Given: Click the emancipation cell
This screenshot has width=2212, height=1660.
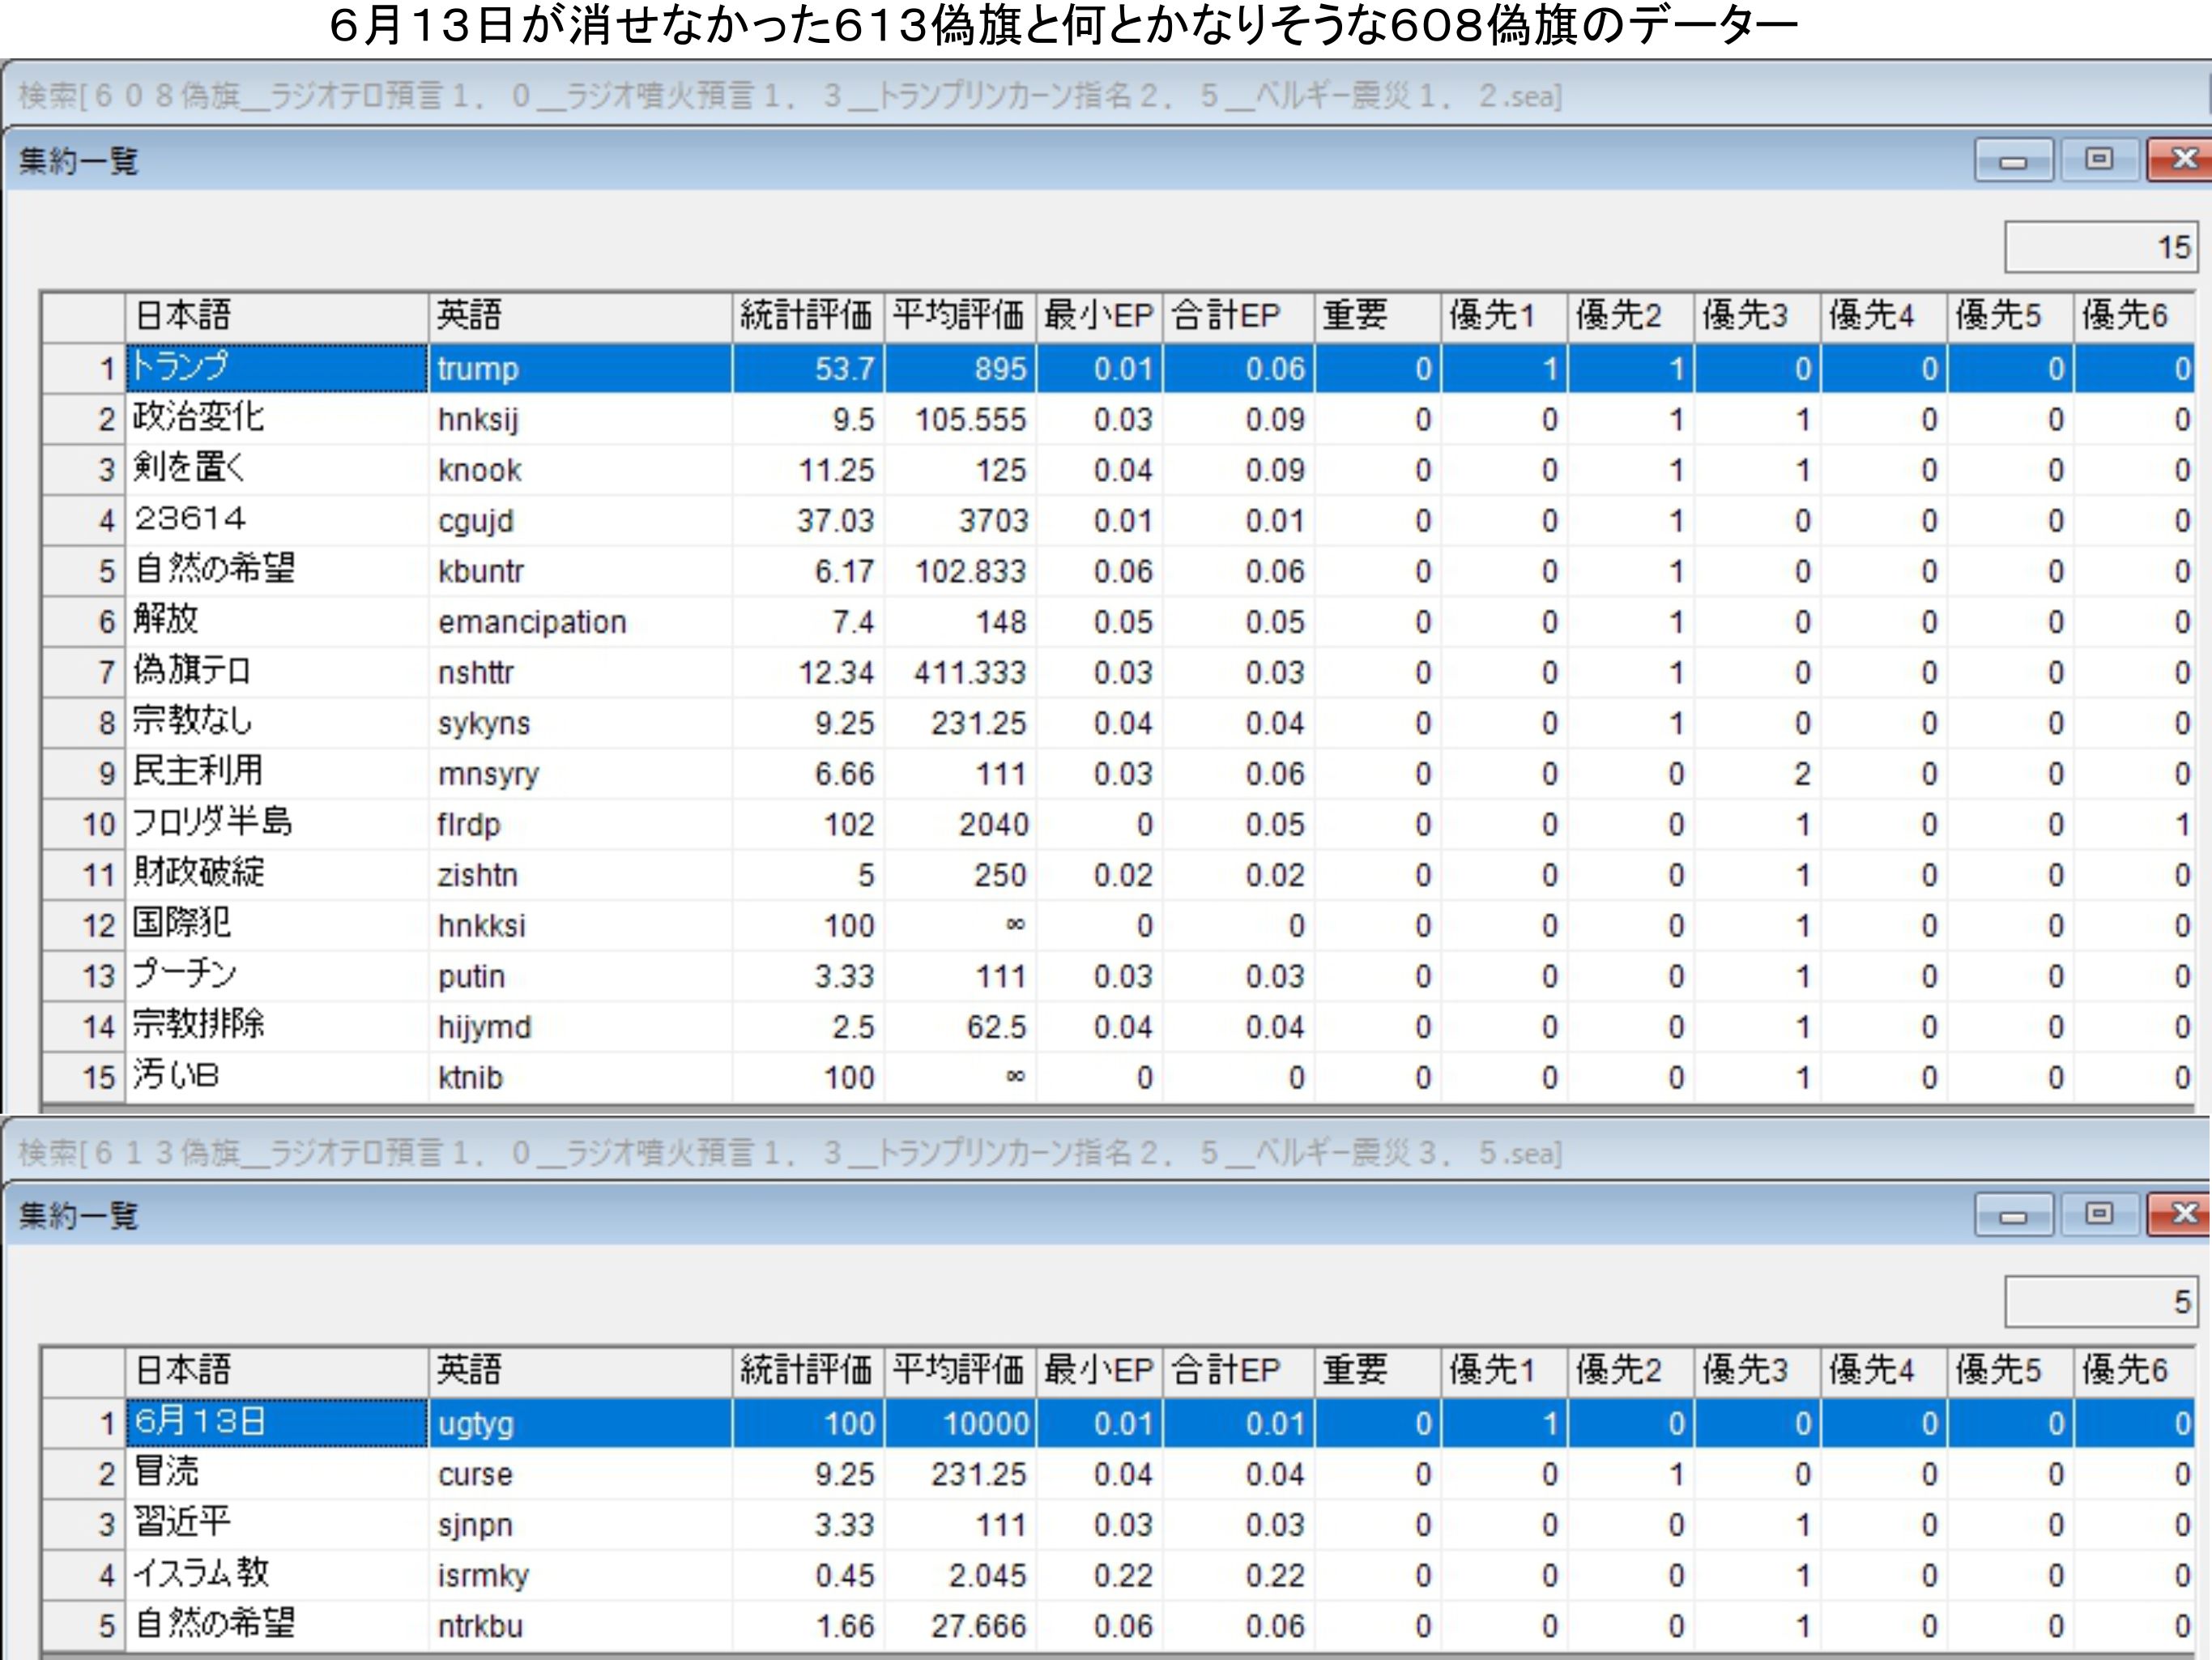Looking at the screenshot, I should (x=580, y=621).
